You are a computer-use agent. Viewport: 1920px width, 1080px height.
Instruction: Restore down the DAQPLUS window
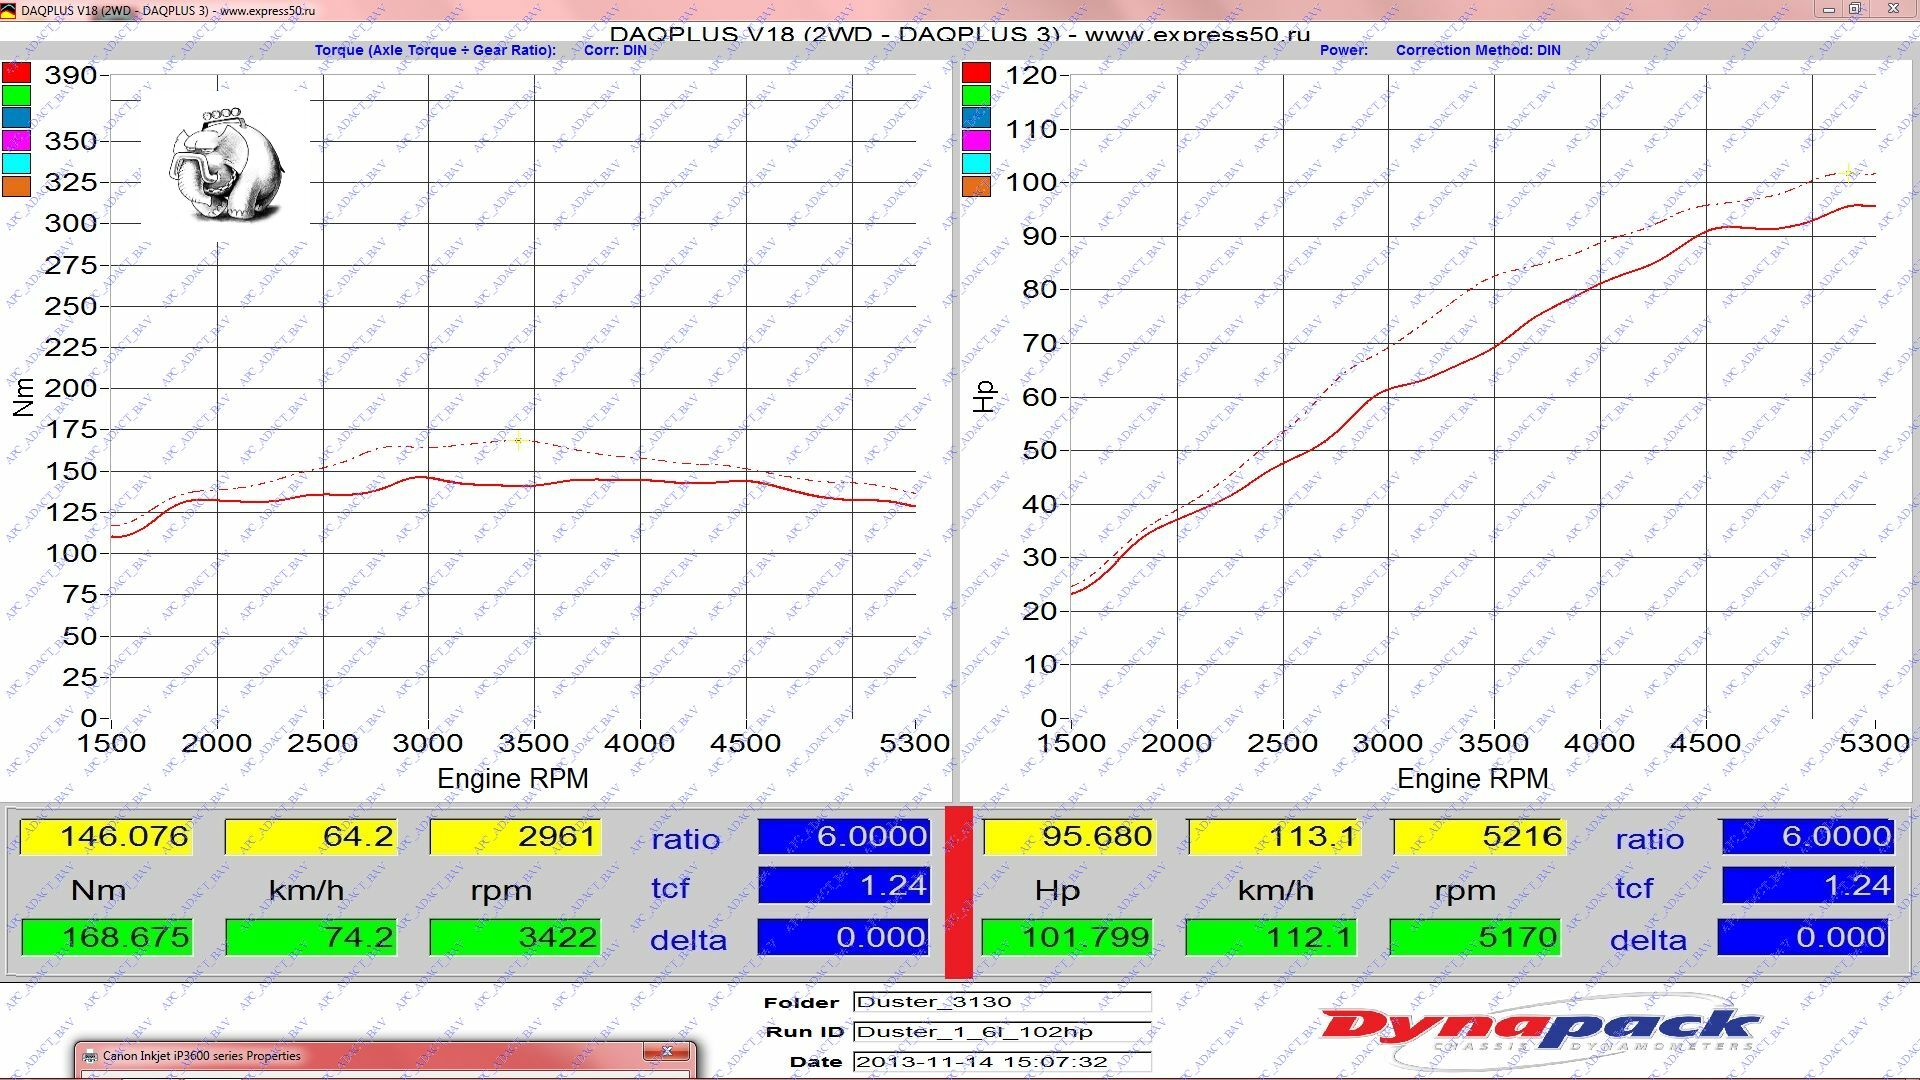point(1854,9)
